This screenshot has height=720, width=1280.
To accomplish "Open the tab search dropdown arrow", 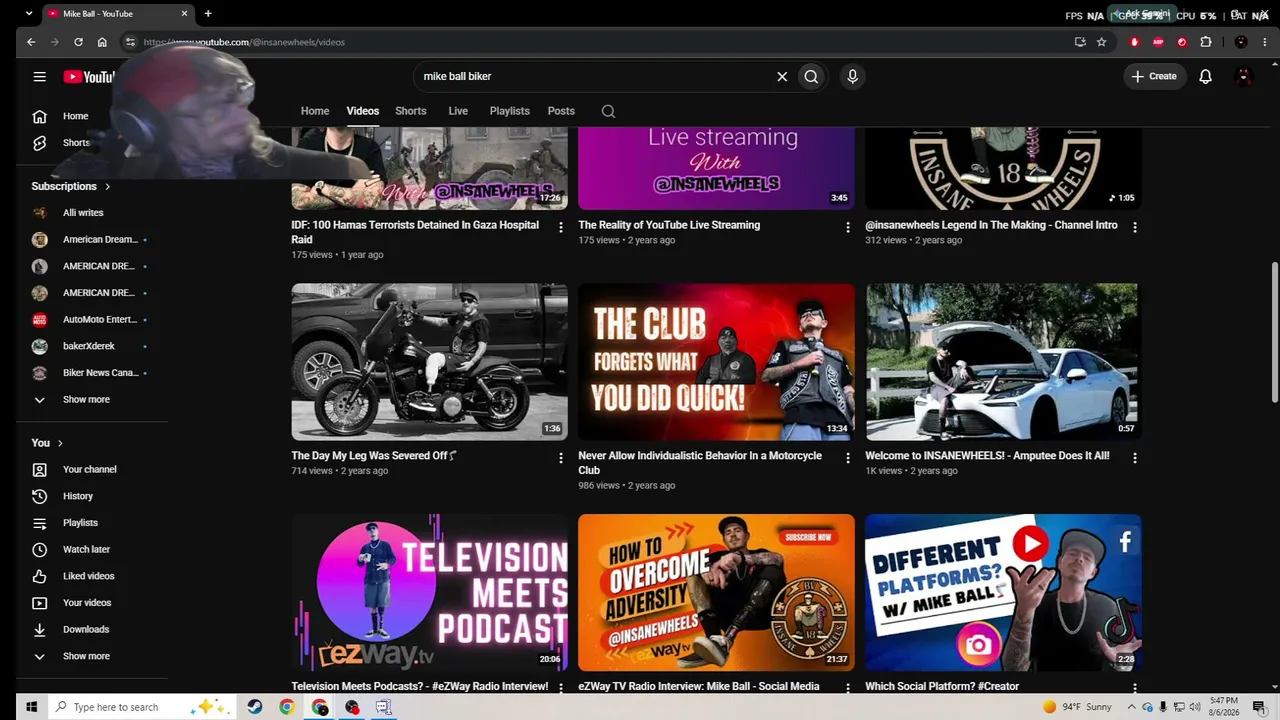I will (x=28, y=14).
